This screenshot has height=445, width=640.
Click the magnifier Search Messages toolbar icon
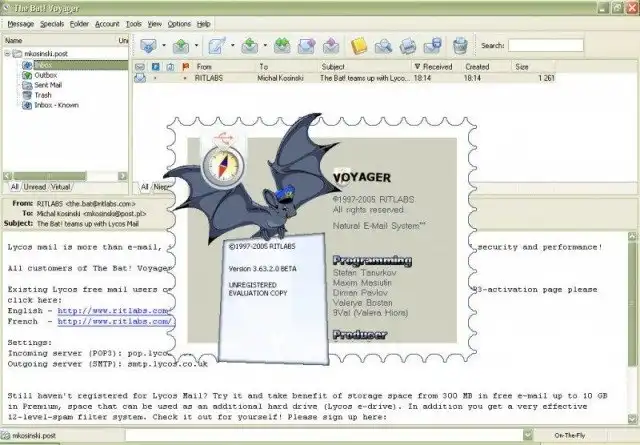pyautogui.click(x=384, y=46)
